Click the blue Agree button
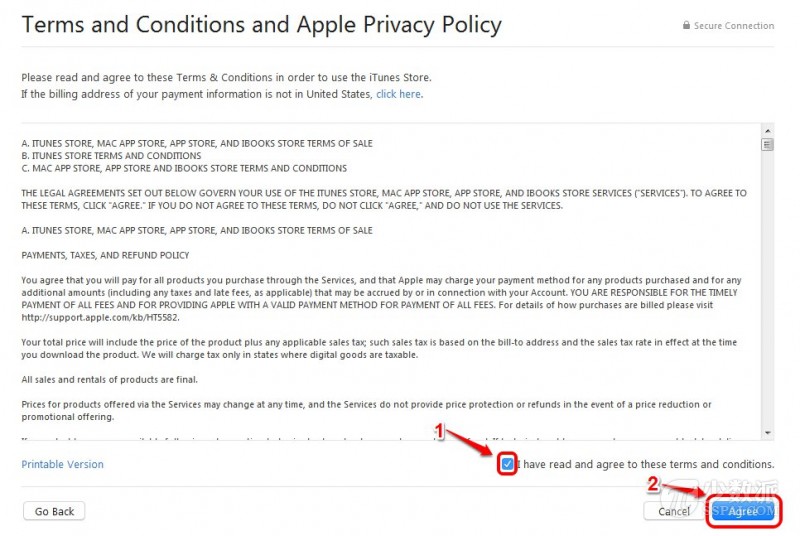800x536 pixels. 742,511
